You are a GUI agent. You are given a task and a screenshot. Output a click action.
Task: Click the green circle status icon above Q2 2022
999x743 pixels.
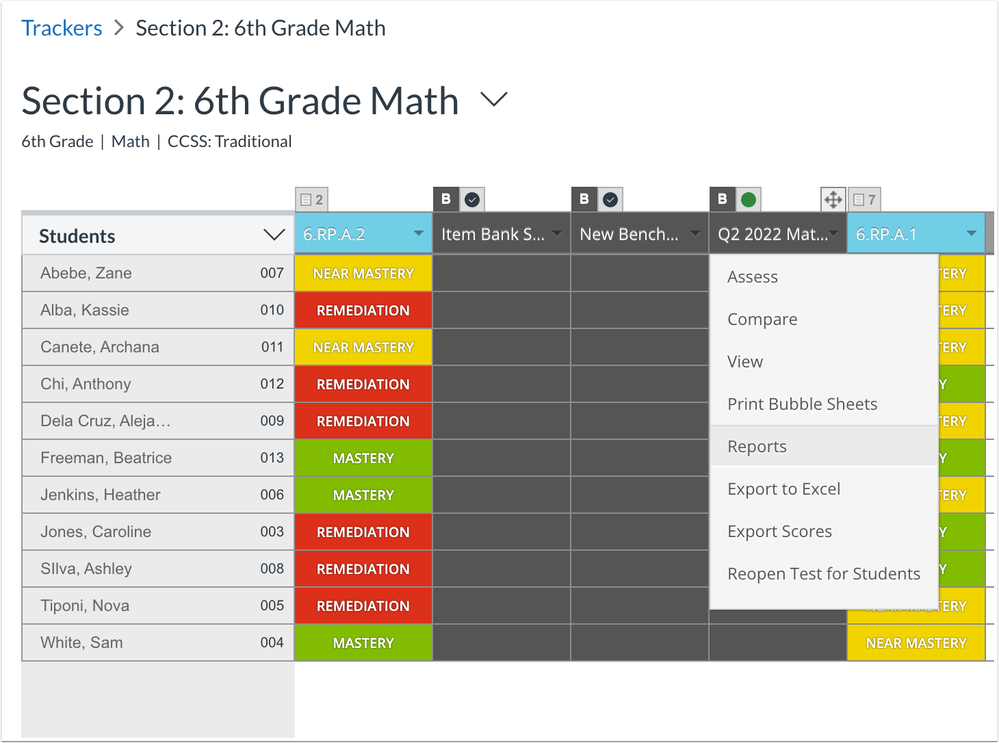coord(748,199)
